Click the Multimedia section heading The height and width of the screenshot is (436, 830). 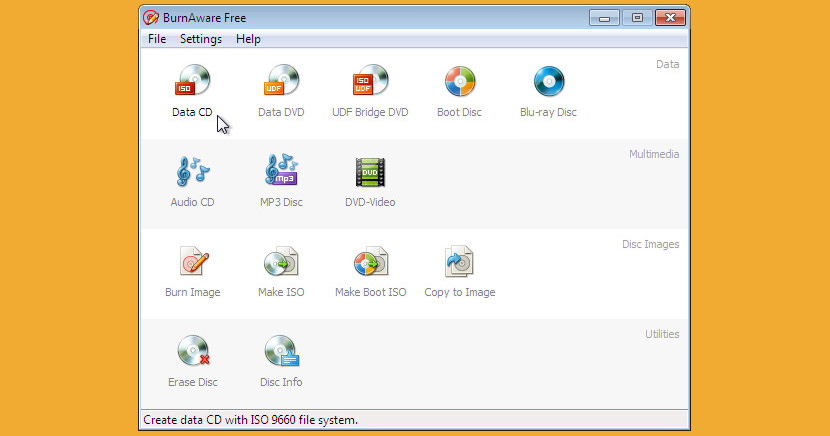(654, 155)
